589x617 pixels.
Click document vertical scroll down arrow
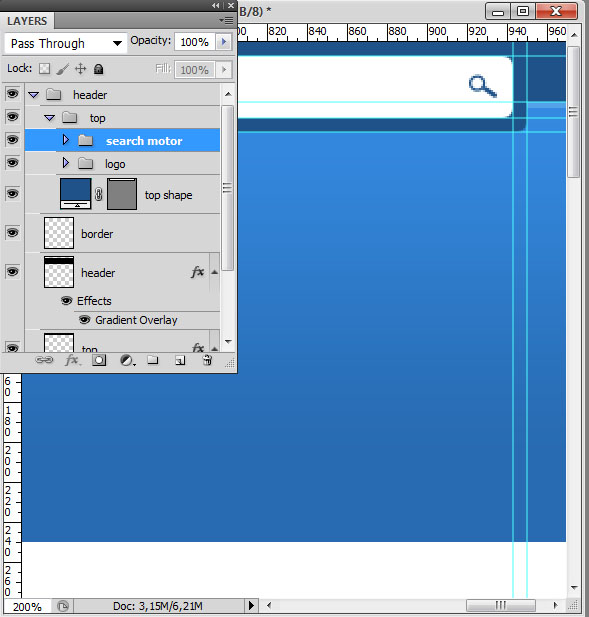[x=574, y=587]
